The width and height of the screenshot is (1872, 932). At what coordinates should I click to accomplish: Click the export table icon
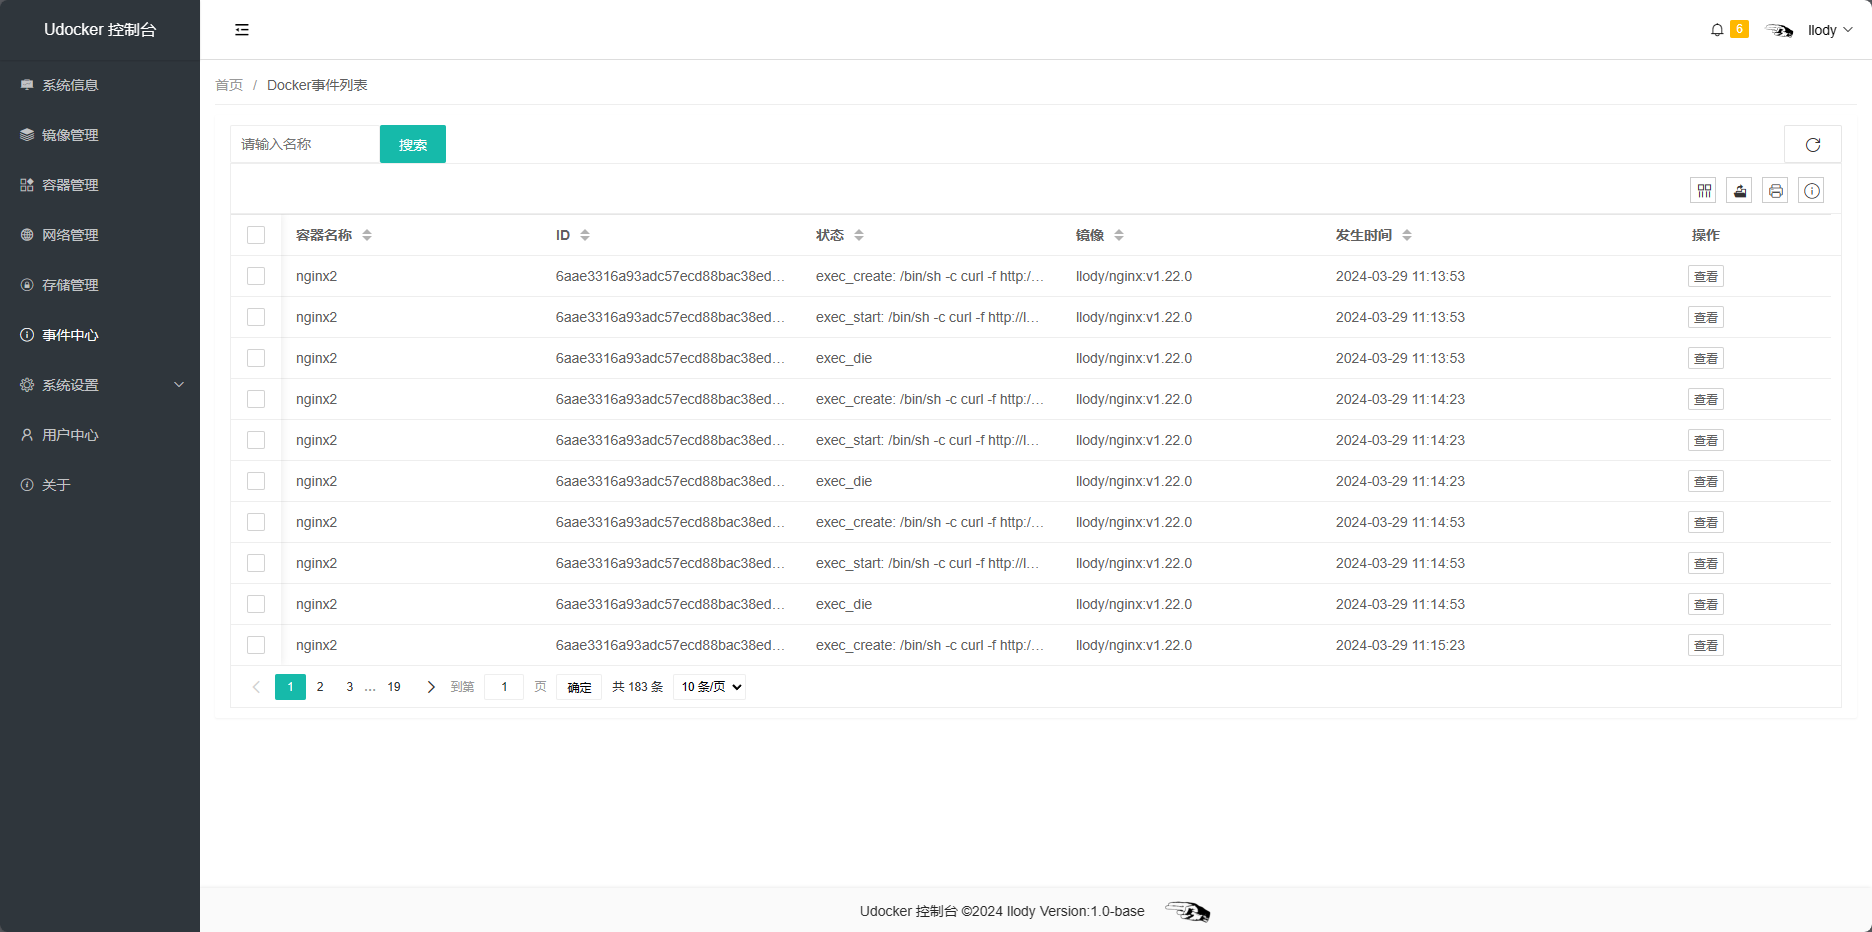(1740, 191)
